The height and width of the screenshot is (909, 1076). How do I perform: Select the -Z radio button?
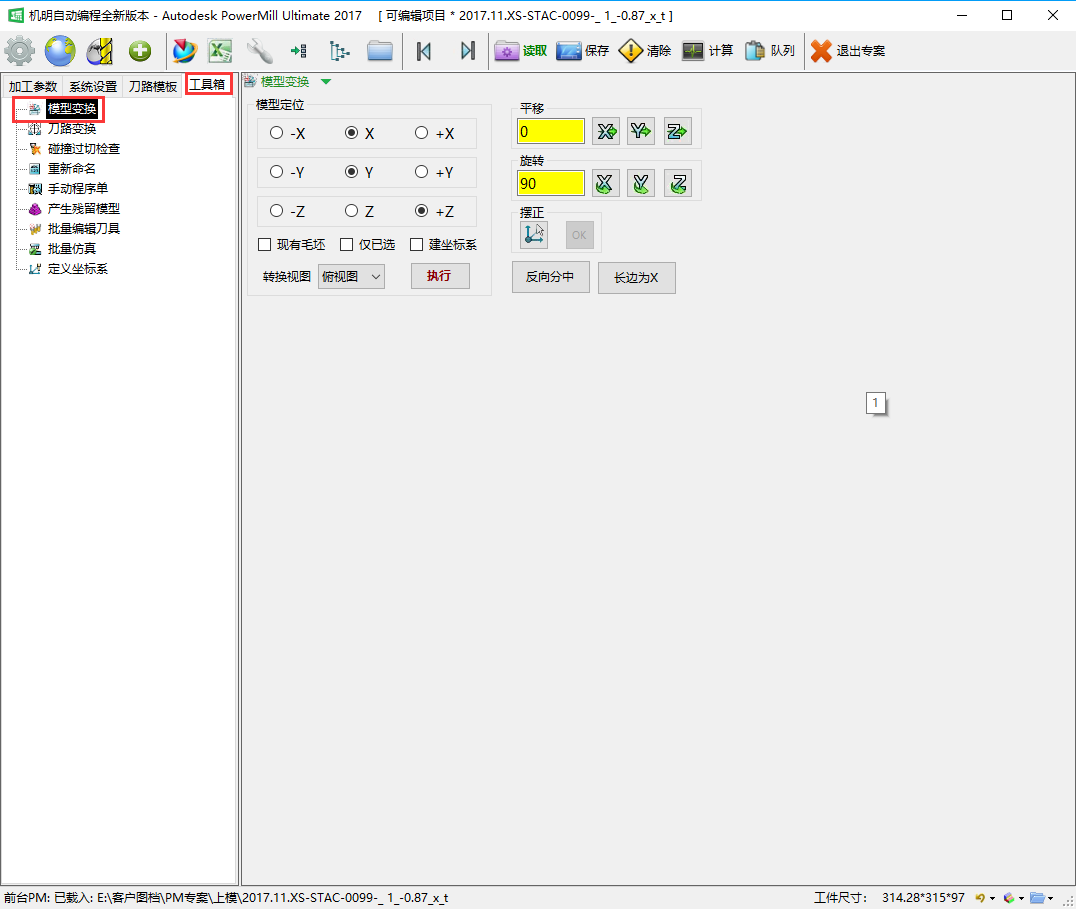(277, 211)
